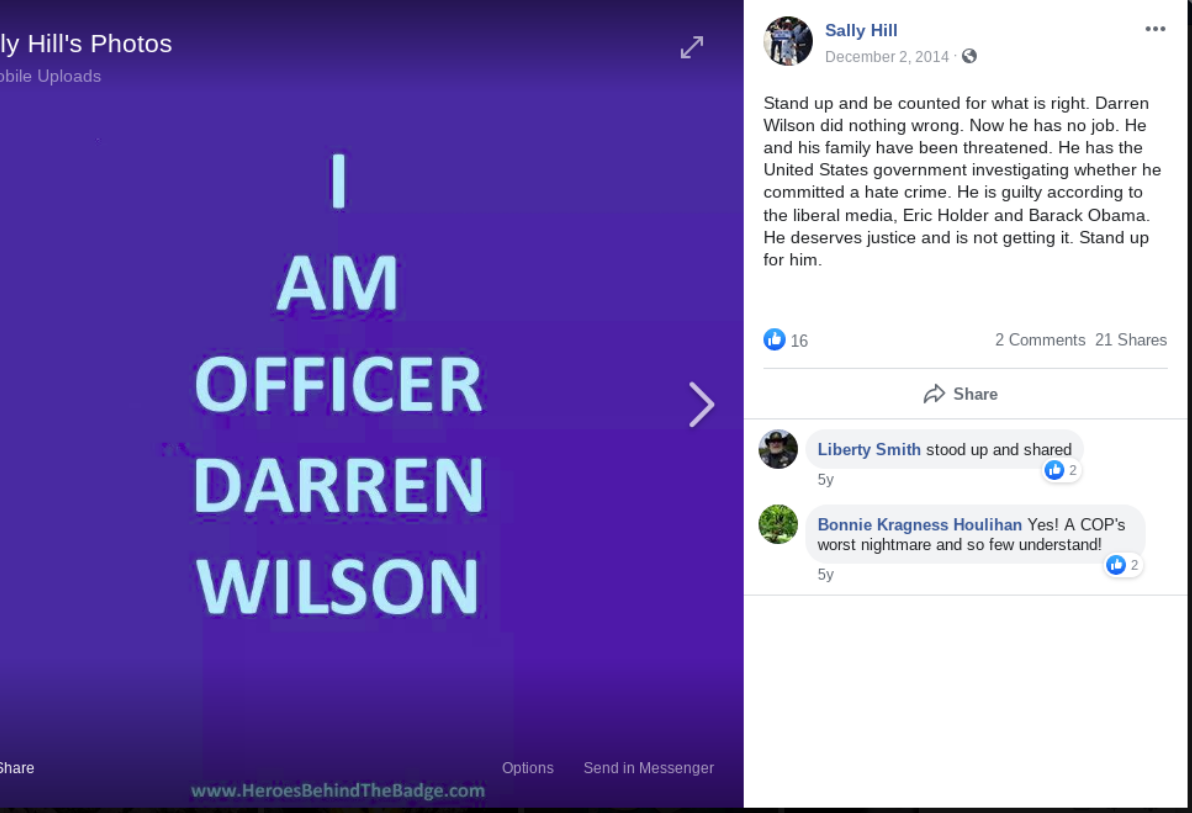1192x813 pixels.
Task: Enter fullscreen with the expand arrows icon
Action: pyautogui.click(x=692, y=47)
